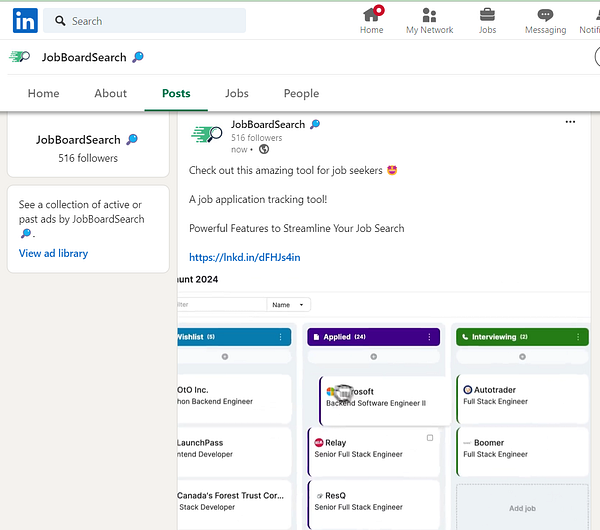600x530 pixels.
Task: Open the View ad library link
Action: tap(54, 253)
